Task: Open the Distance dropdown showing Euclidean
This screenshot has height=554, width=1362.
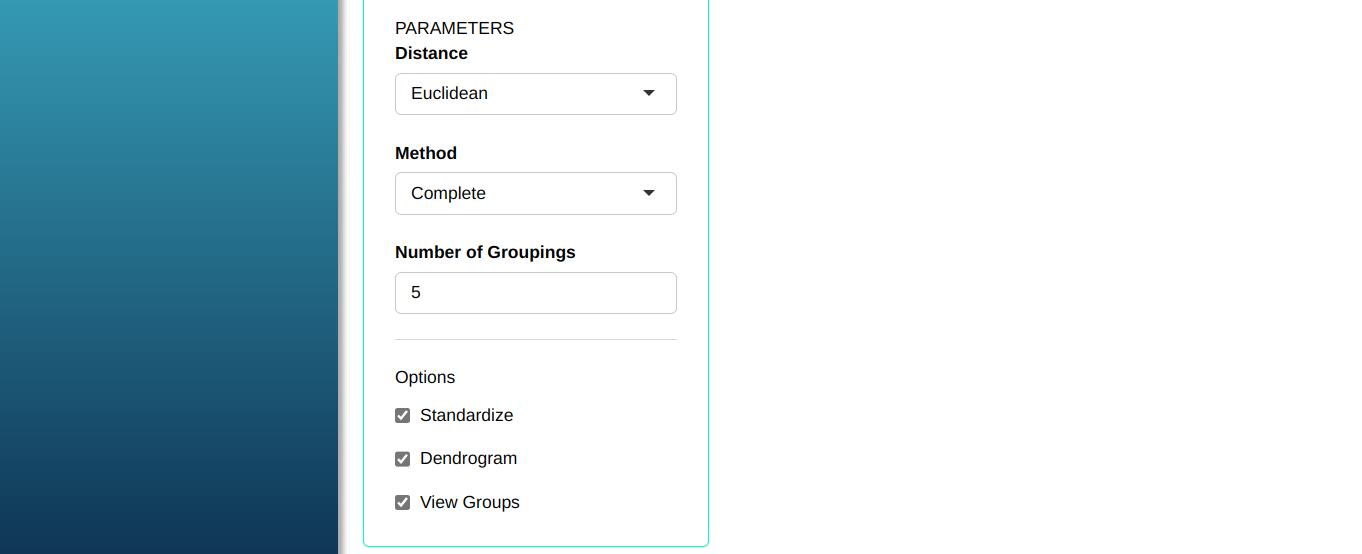Action: 535,94
